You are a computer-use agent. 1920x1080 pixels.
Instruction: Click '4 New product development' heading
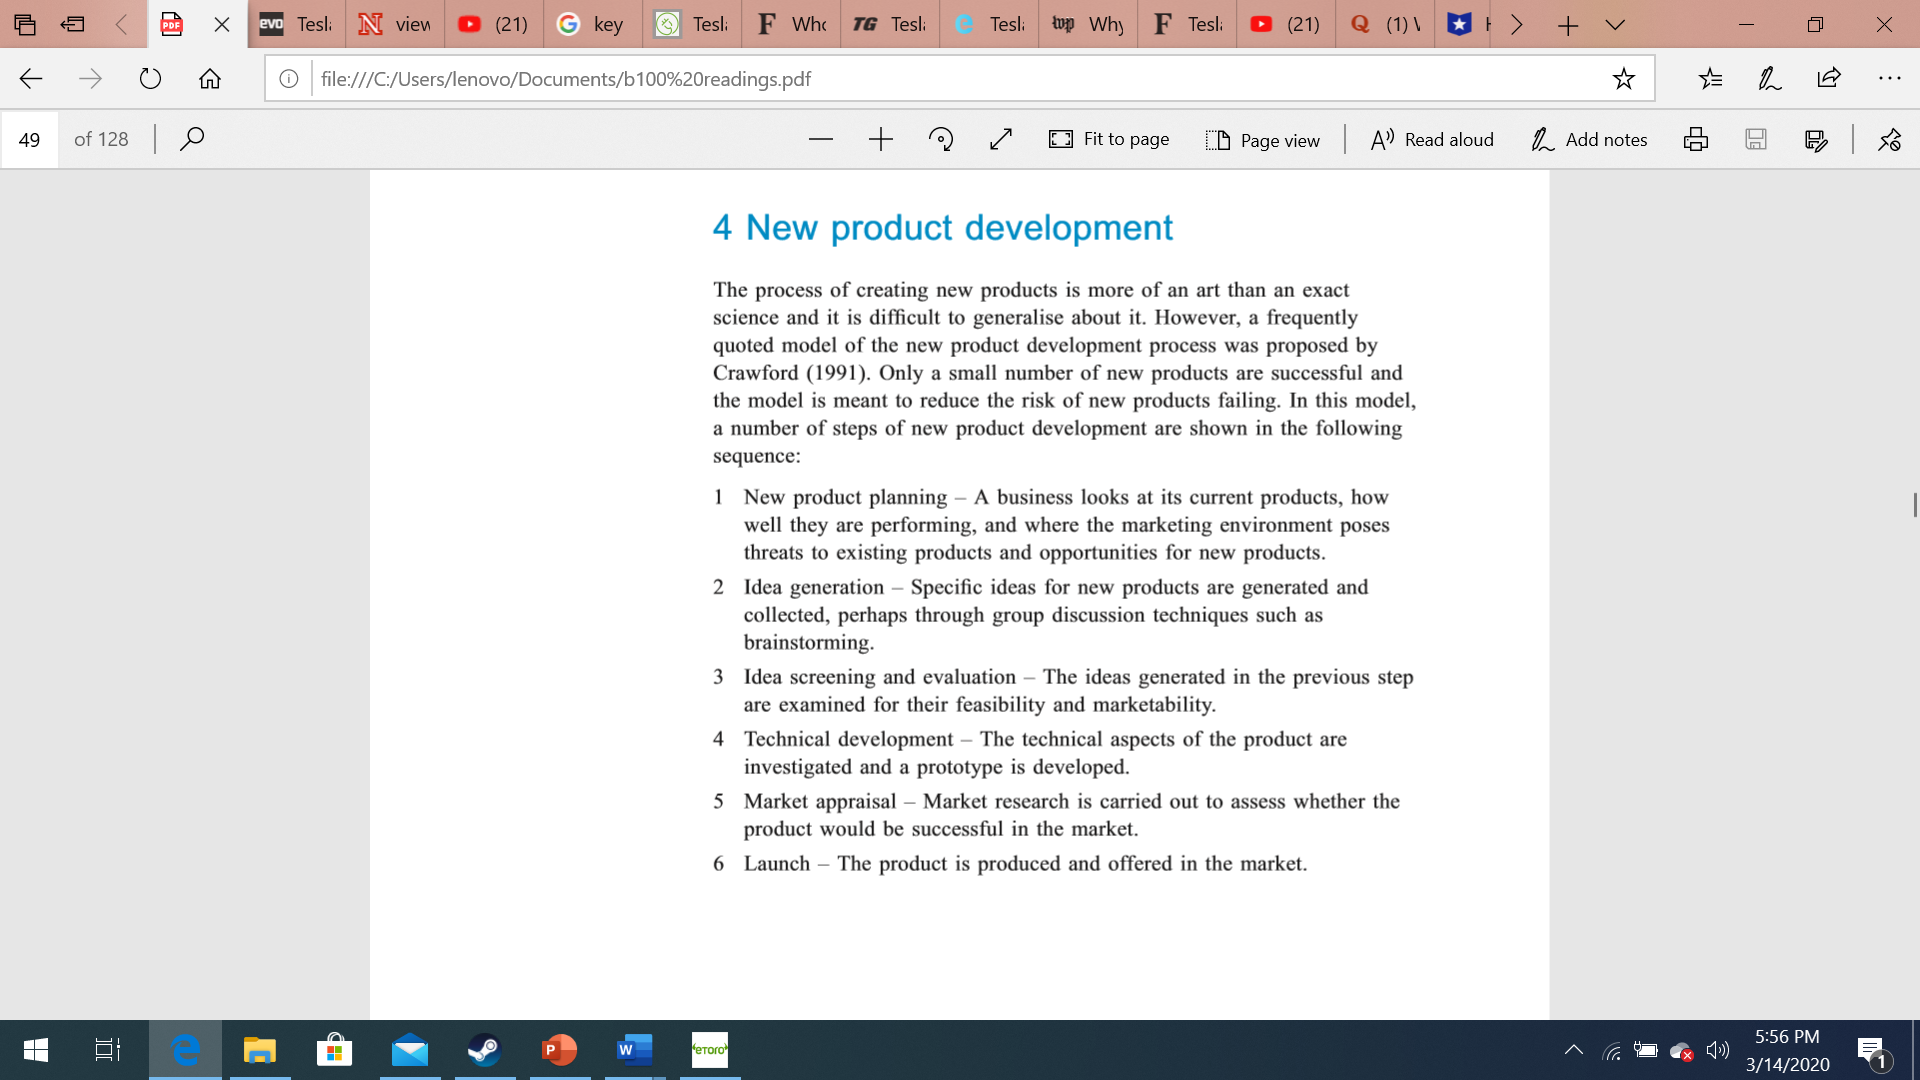tap(942, 228)
